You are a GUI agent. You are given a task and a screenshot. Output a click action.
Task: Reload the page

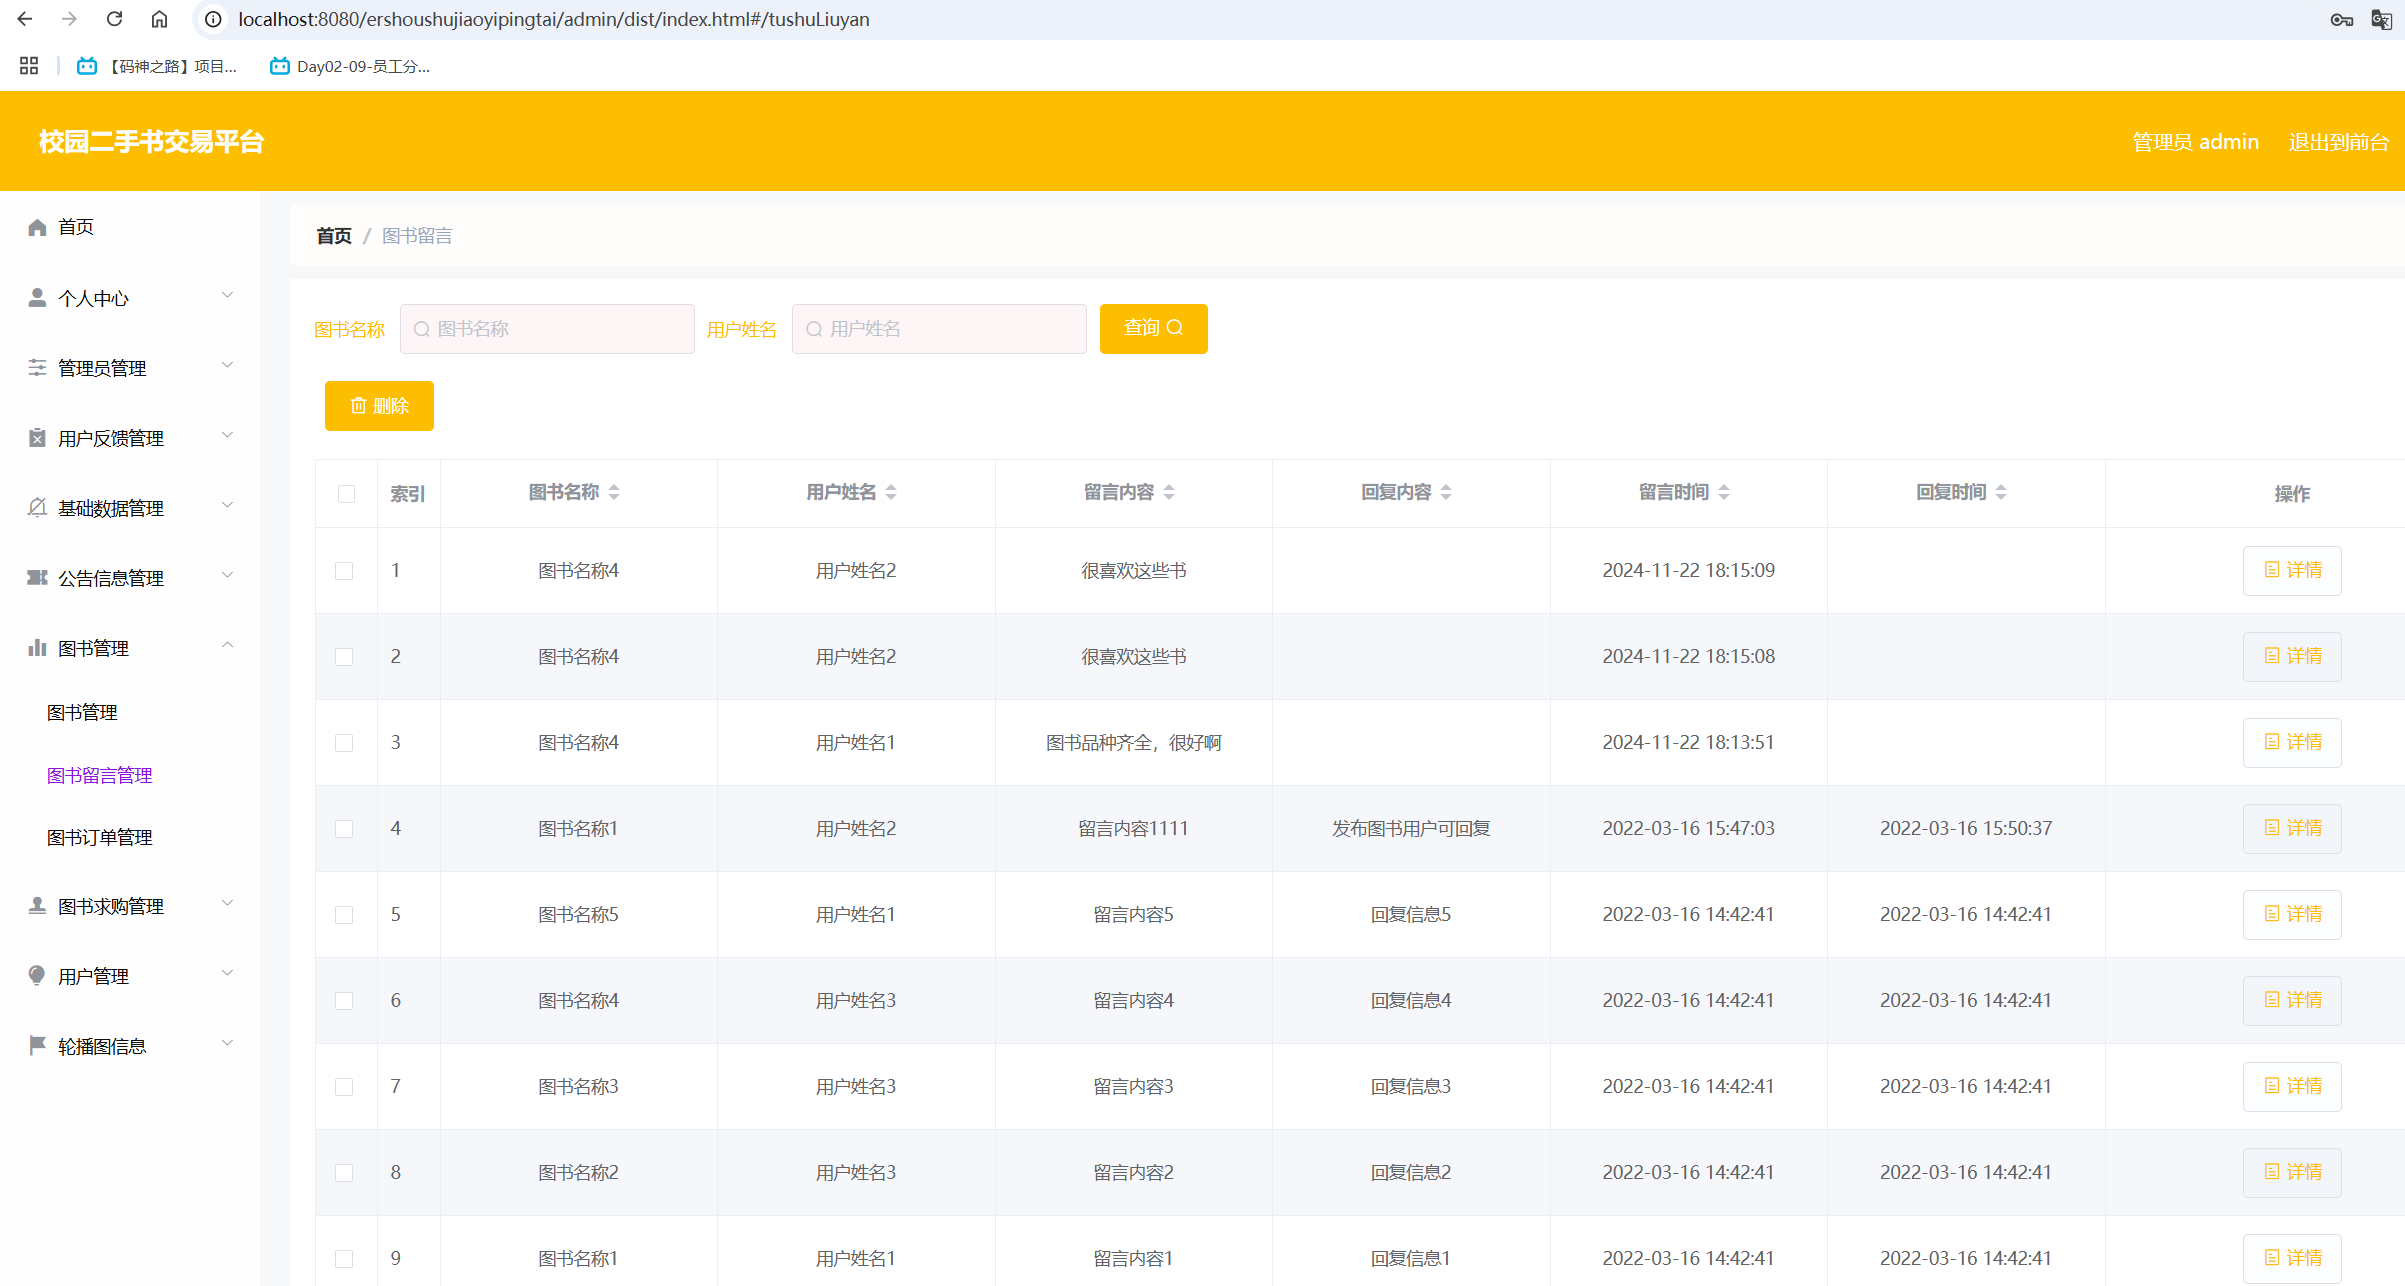[114, 19]
